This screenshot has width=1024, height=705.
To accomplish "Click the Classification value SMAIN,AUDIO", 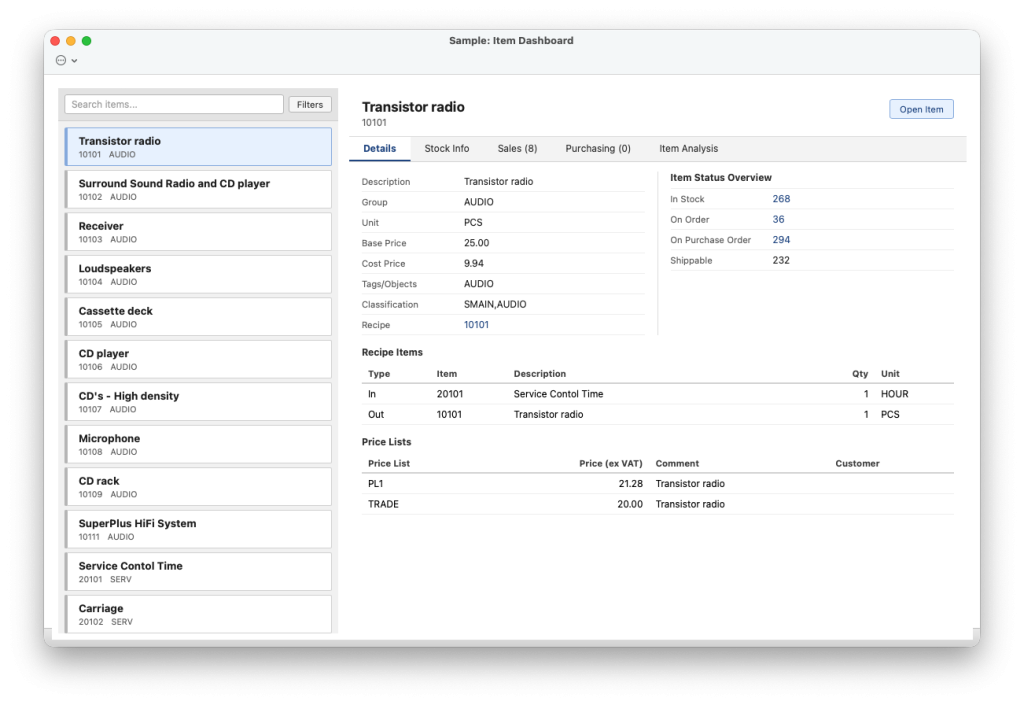I will (x=495, y=304).
